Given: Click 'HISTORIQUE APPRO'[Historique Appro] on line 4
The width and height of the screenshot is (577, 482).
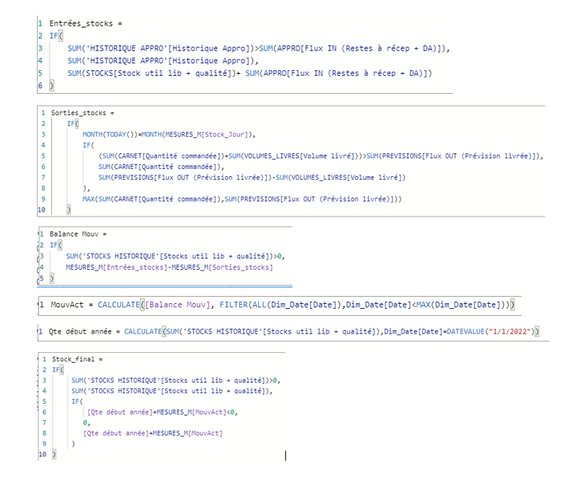Looking at the screenshot, I should [168, 61].
